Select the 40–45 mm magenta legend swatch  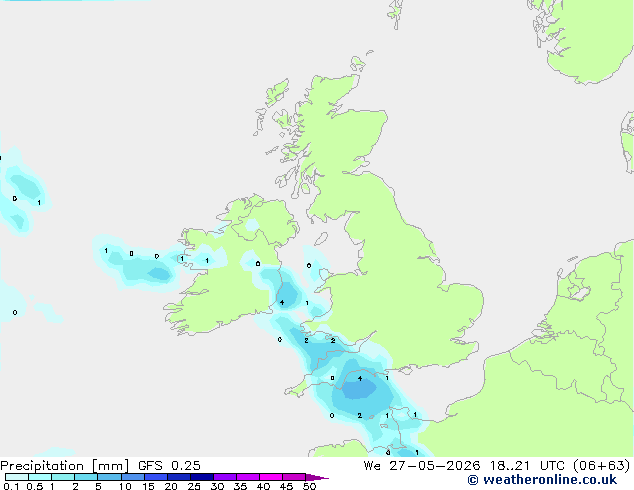(x=271, y=477)
